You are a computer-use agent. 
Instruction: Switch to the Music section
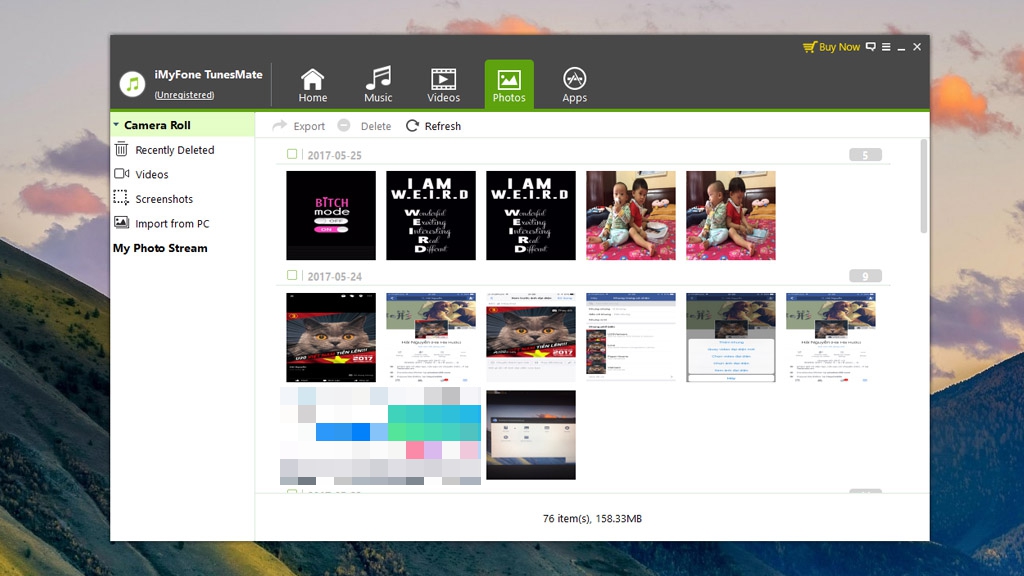click(x=378, y=85)
